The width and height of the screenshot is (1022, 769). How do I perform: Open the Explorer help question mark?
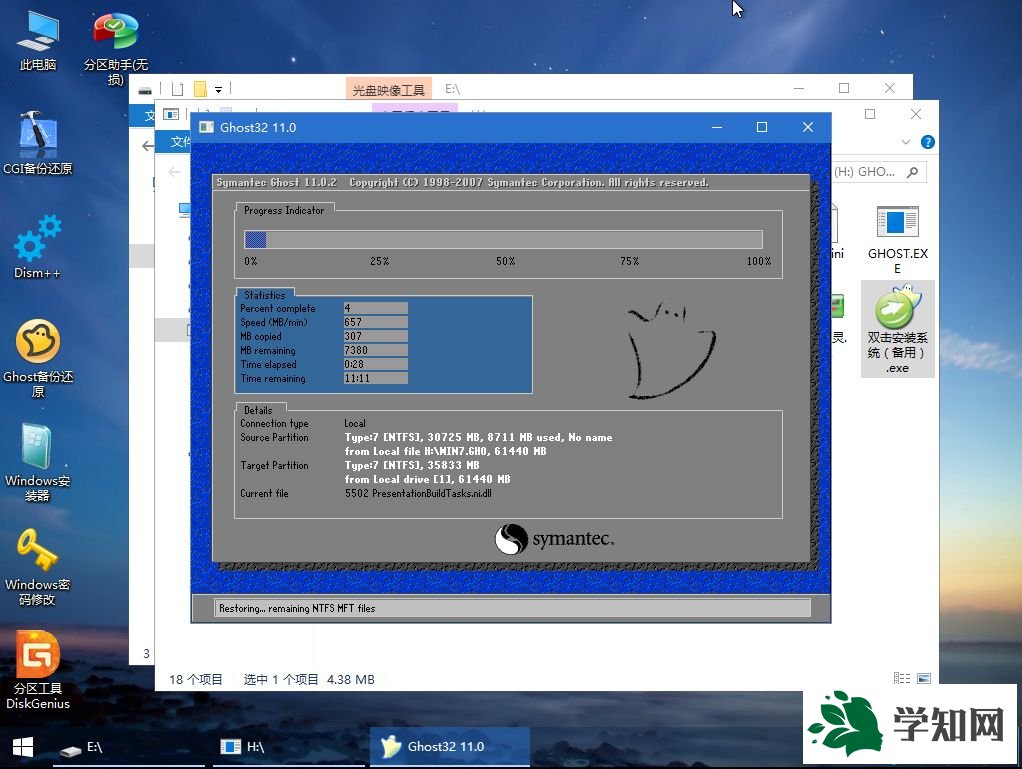(926, 142)
